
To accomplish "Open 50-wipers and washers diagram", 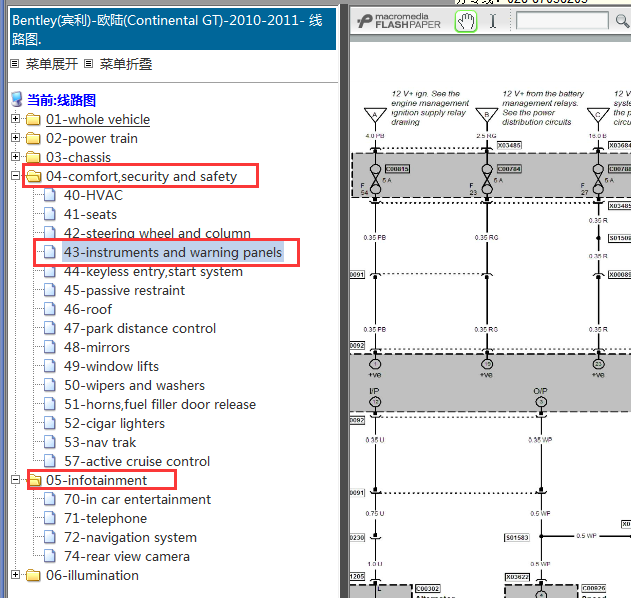I will click(134, 386).
